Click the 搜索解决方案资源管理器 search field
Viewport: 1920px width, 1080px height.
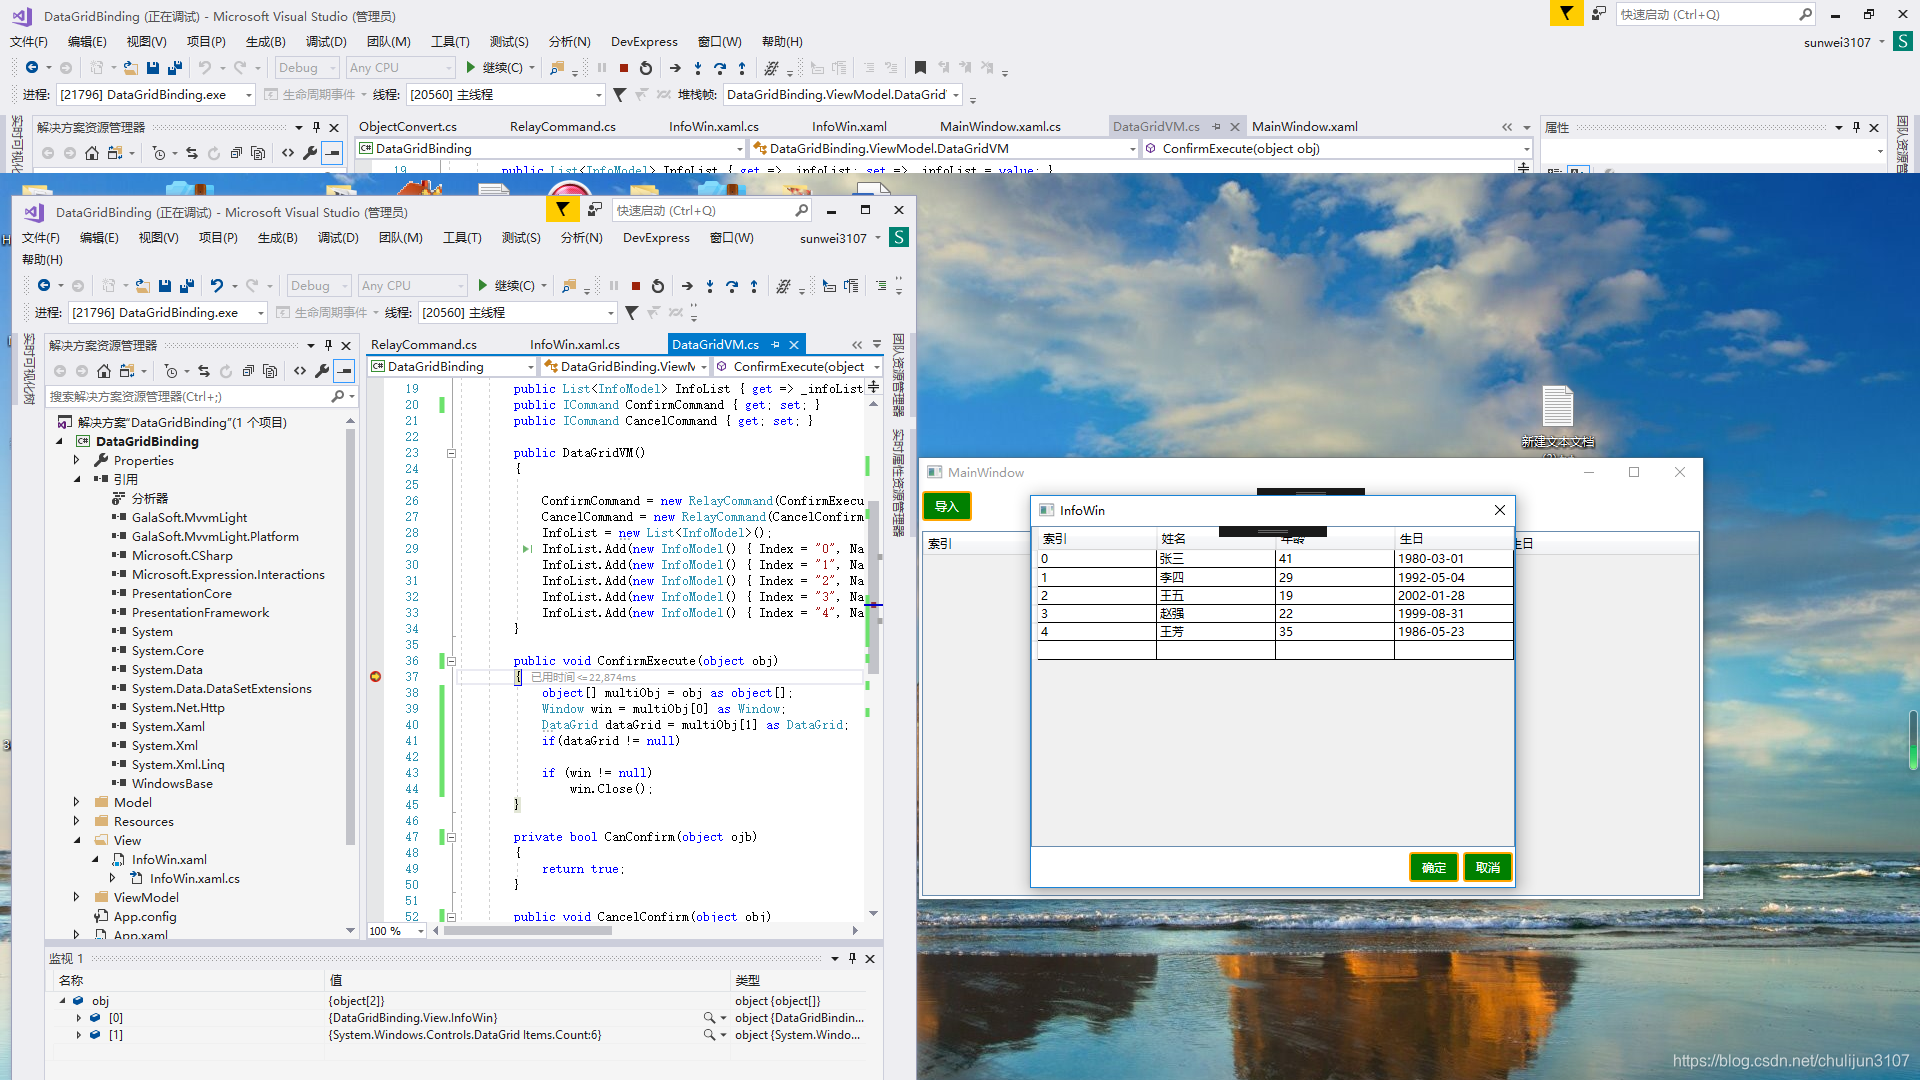190,397
